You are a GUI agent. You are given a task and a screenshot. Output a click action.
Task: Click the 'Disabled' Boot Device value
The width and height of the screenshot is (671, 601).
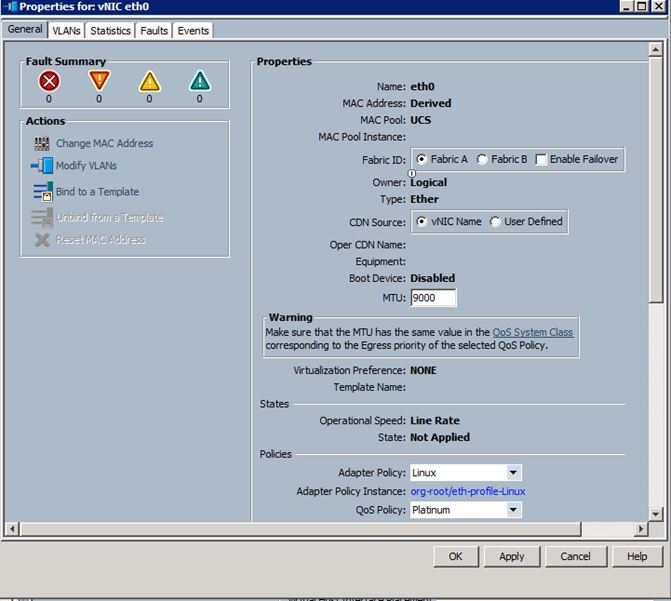[x=432, y=278]
